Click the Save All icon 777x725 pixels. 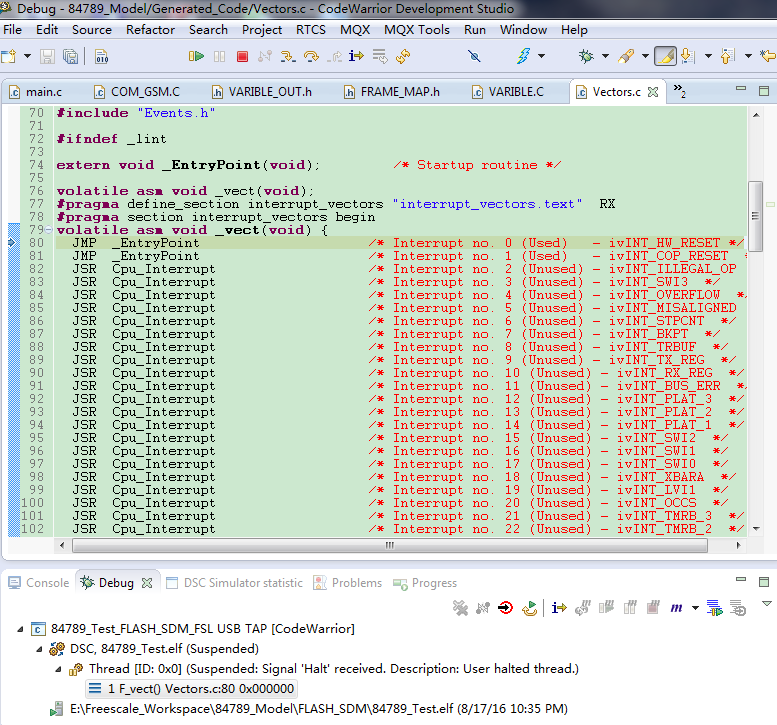pos(71,56)
